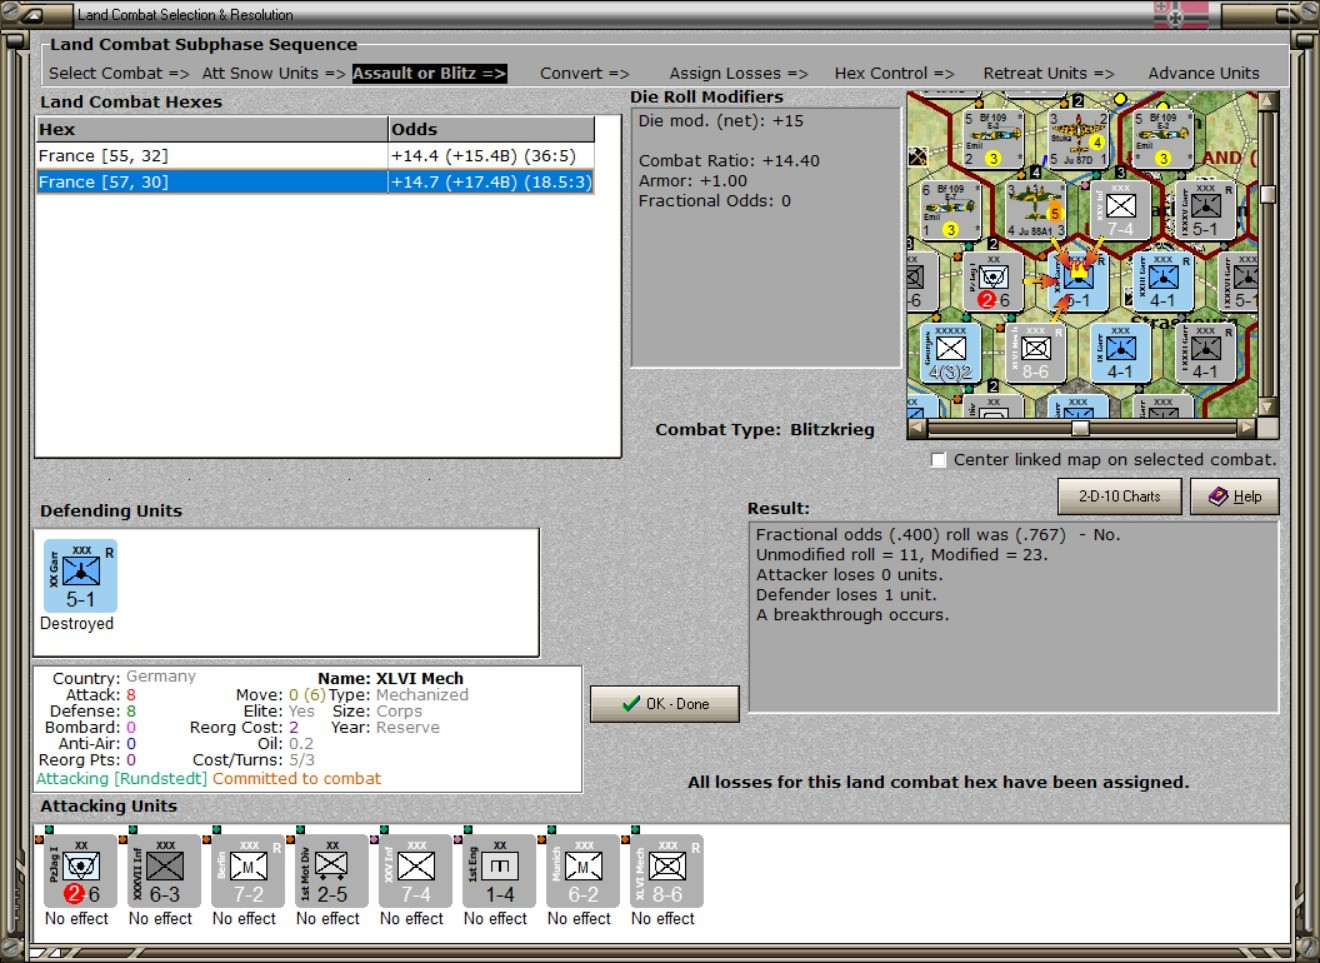Click 'Defender loses 1 unit.' result line
Screen dimensions: 1320x963
[x=845, y=595]
